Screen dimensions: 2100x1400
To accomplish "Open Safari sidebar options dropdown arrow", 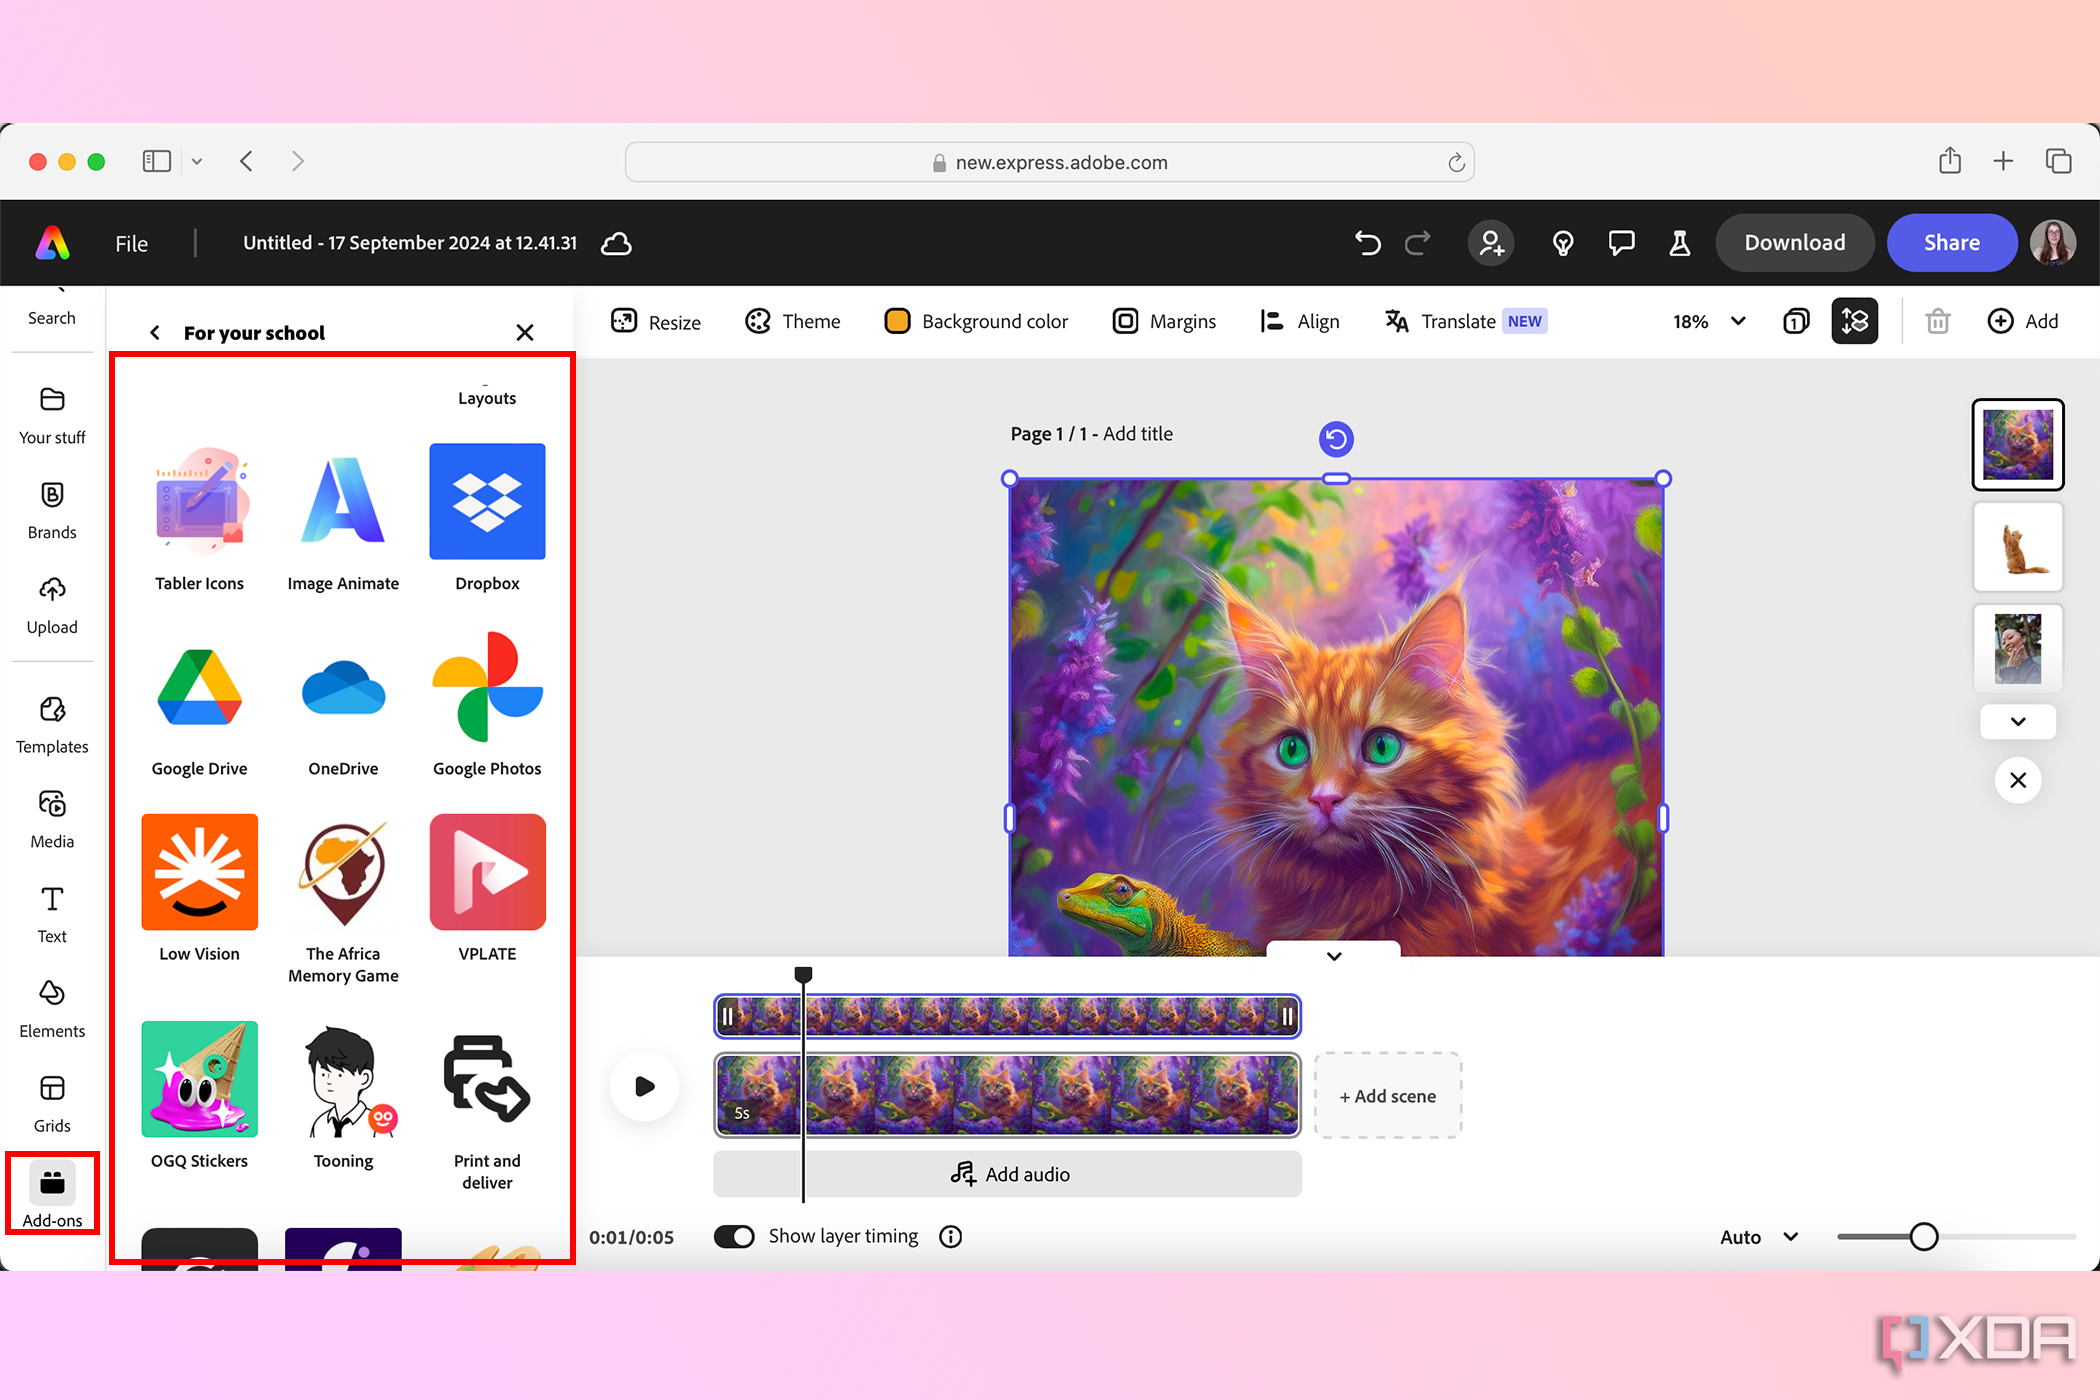I will (x=197, y=161).
